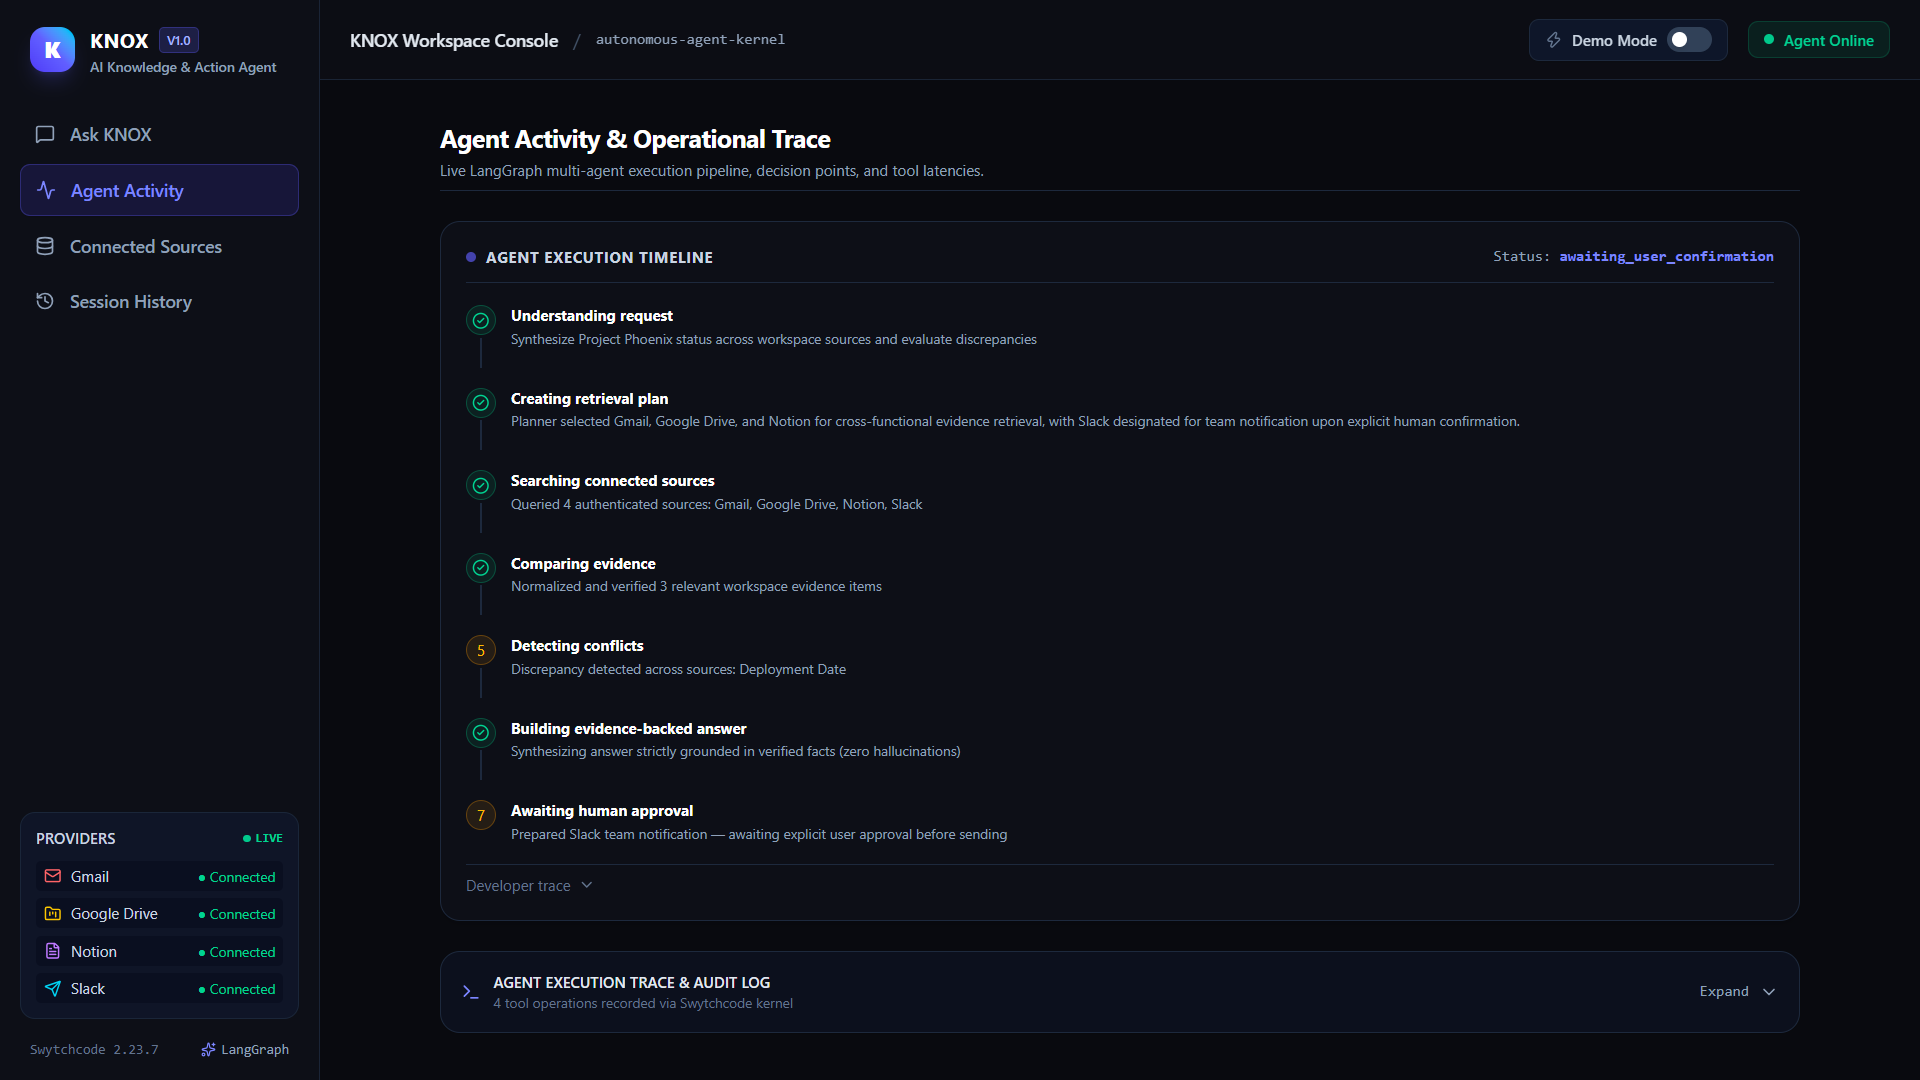Select Agent Activity in the sidebar
This screenshot has width=1920, height=1080.
click(159, 190)
